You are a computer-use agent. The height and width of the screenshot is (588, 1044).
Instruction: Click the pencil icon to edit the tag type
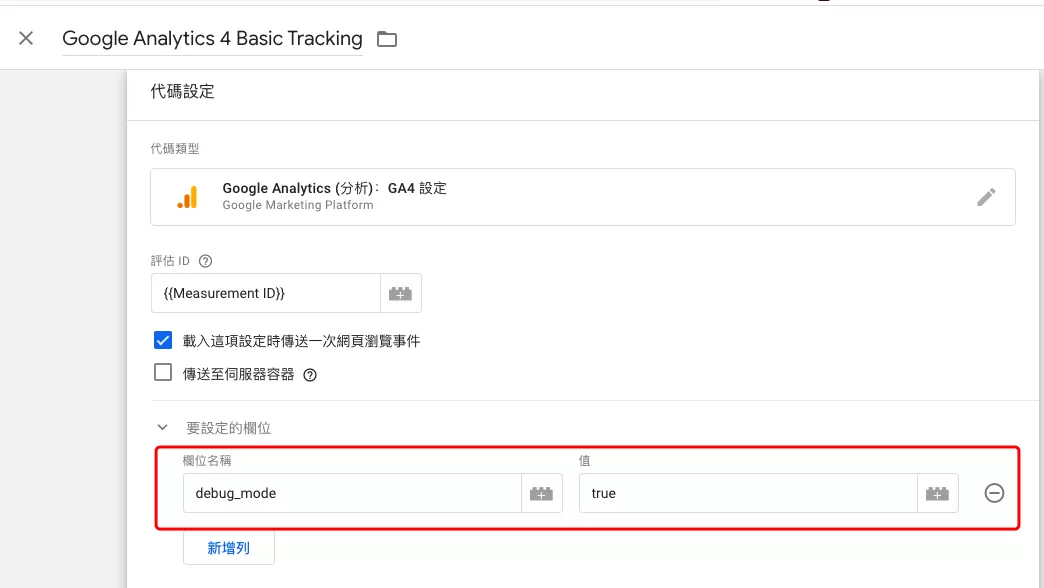point(986,196)
